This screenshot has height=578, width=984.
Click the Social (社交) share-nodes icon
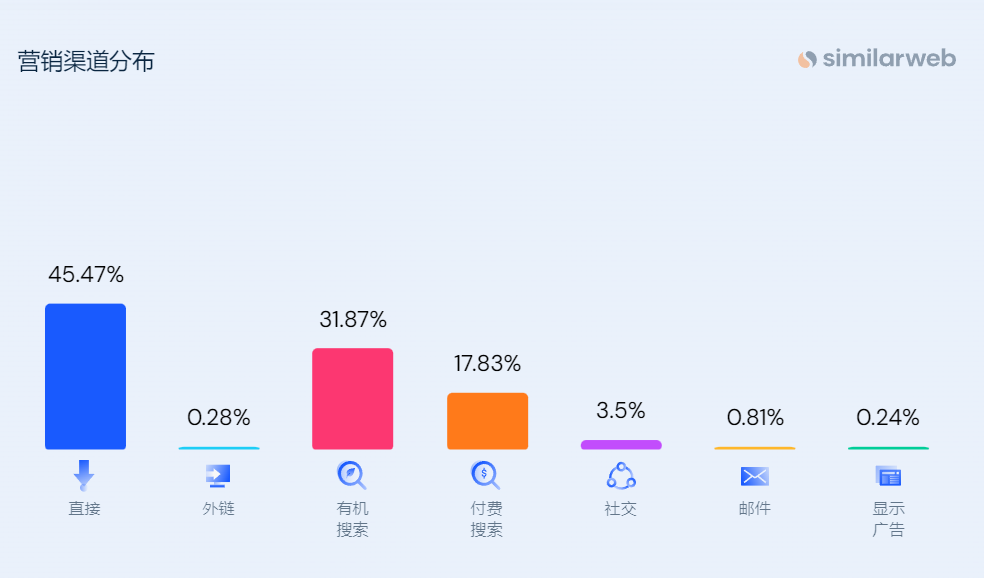pos(621,475)
